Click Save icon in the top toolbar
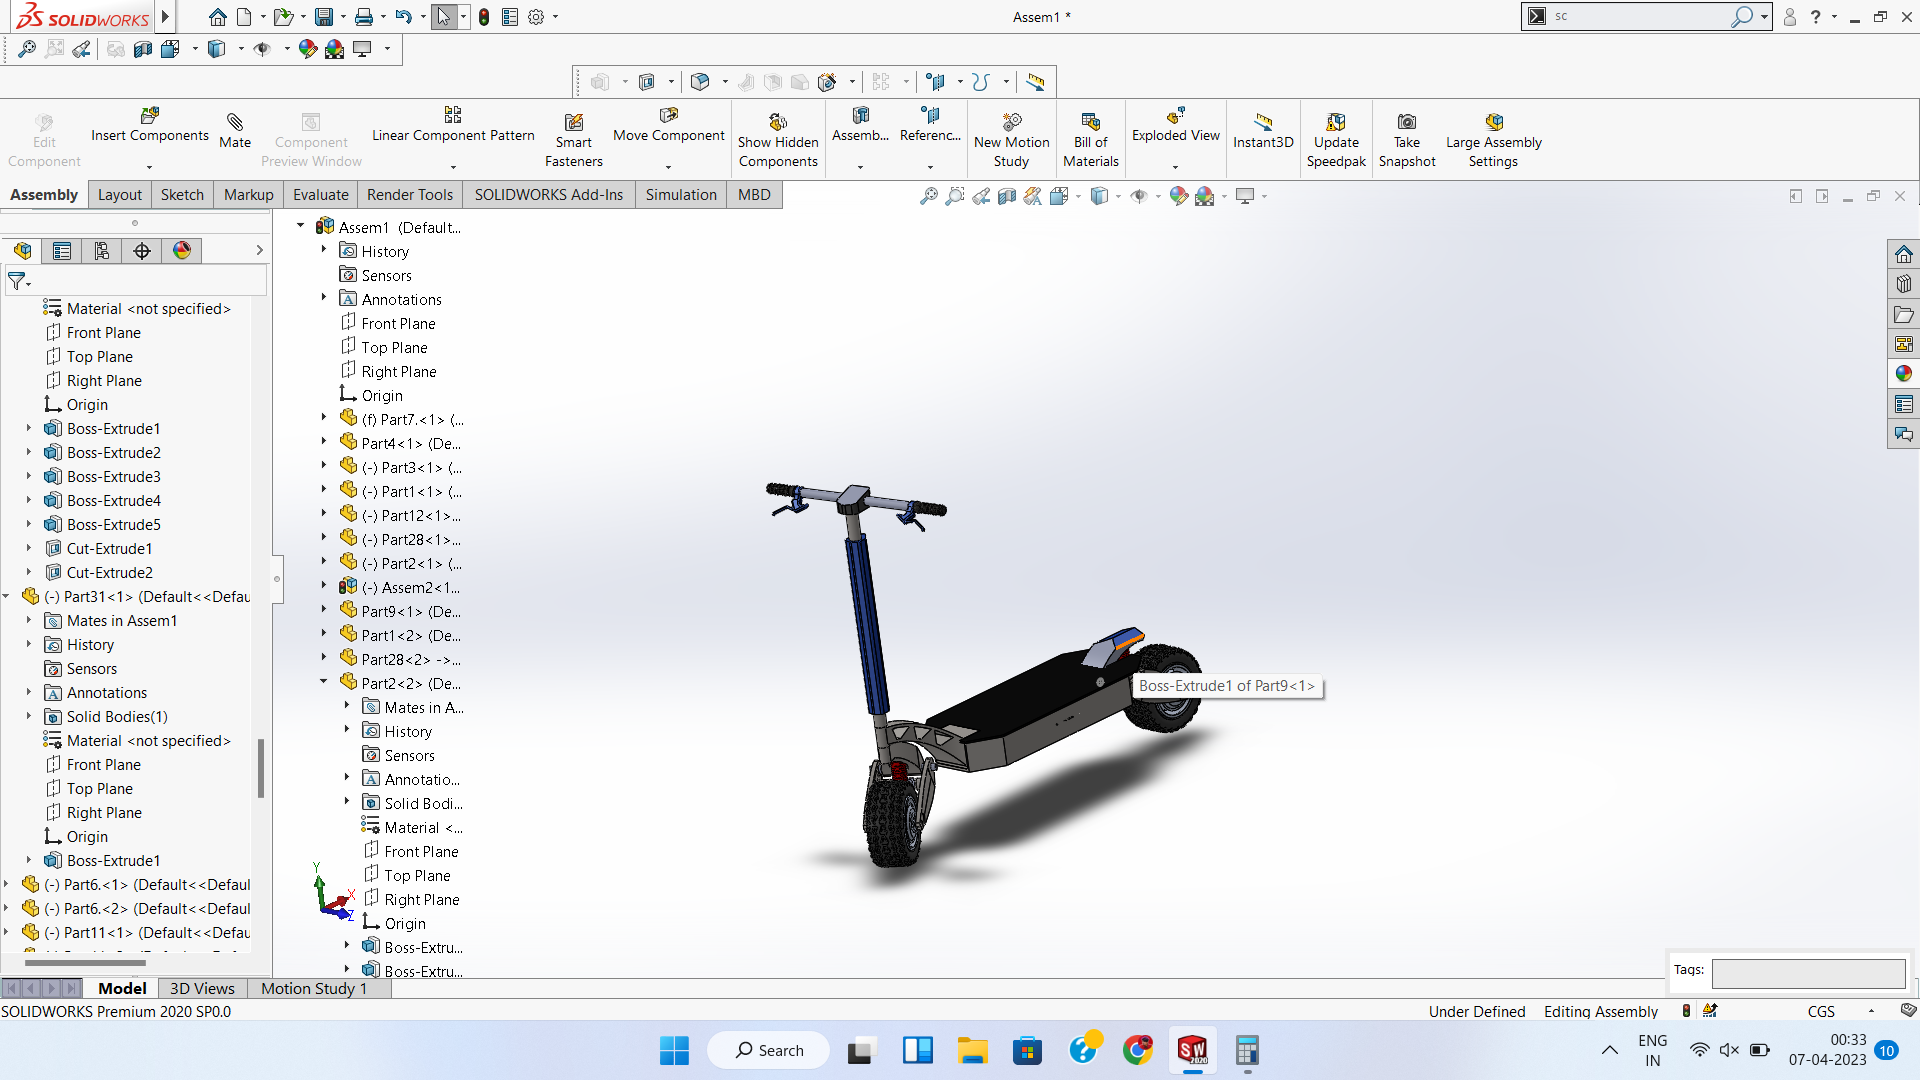Screen dimensions: 1920x1080 (323, 17)
